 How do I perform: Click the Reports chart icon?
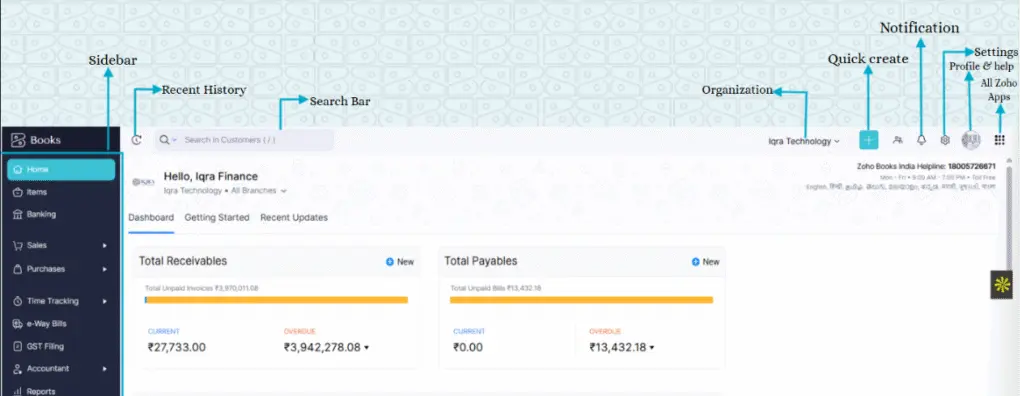tap(18, 391)
